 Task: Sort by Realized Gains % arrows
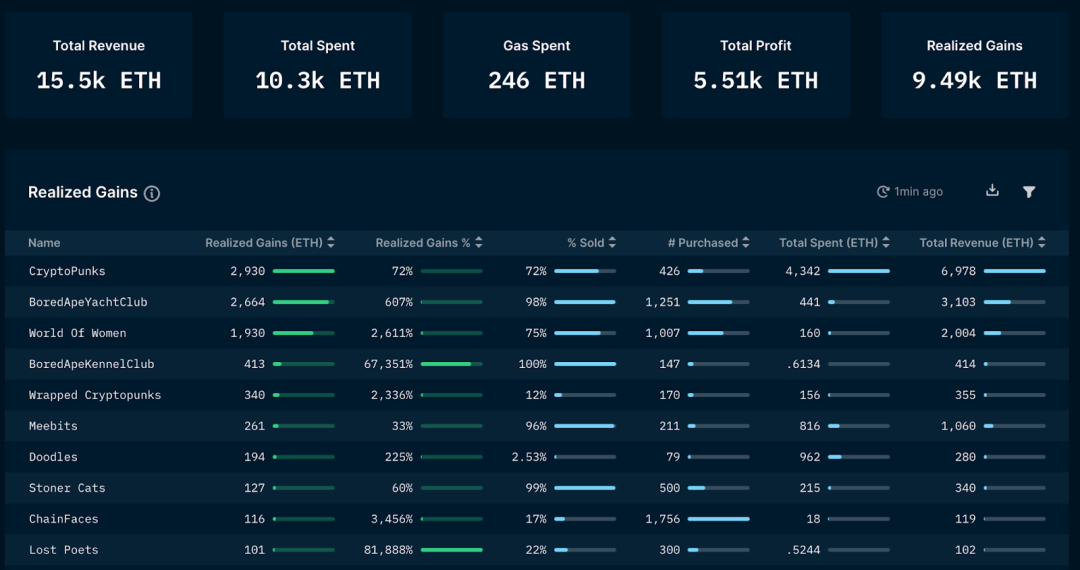coord(479,242)
